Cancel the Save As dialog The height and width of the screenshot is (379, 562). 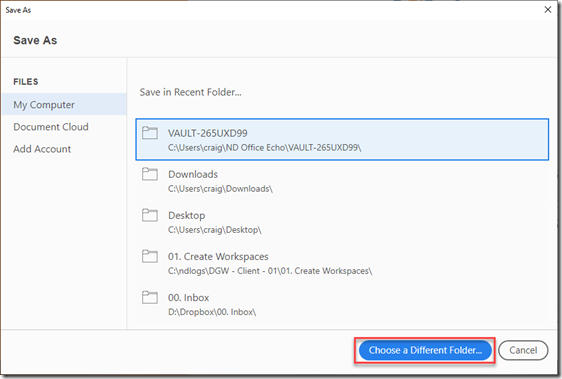tap(523, 350)
